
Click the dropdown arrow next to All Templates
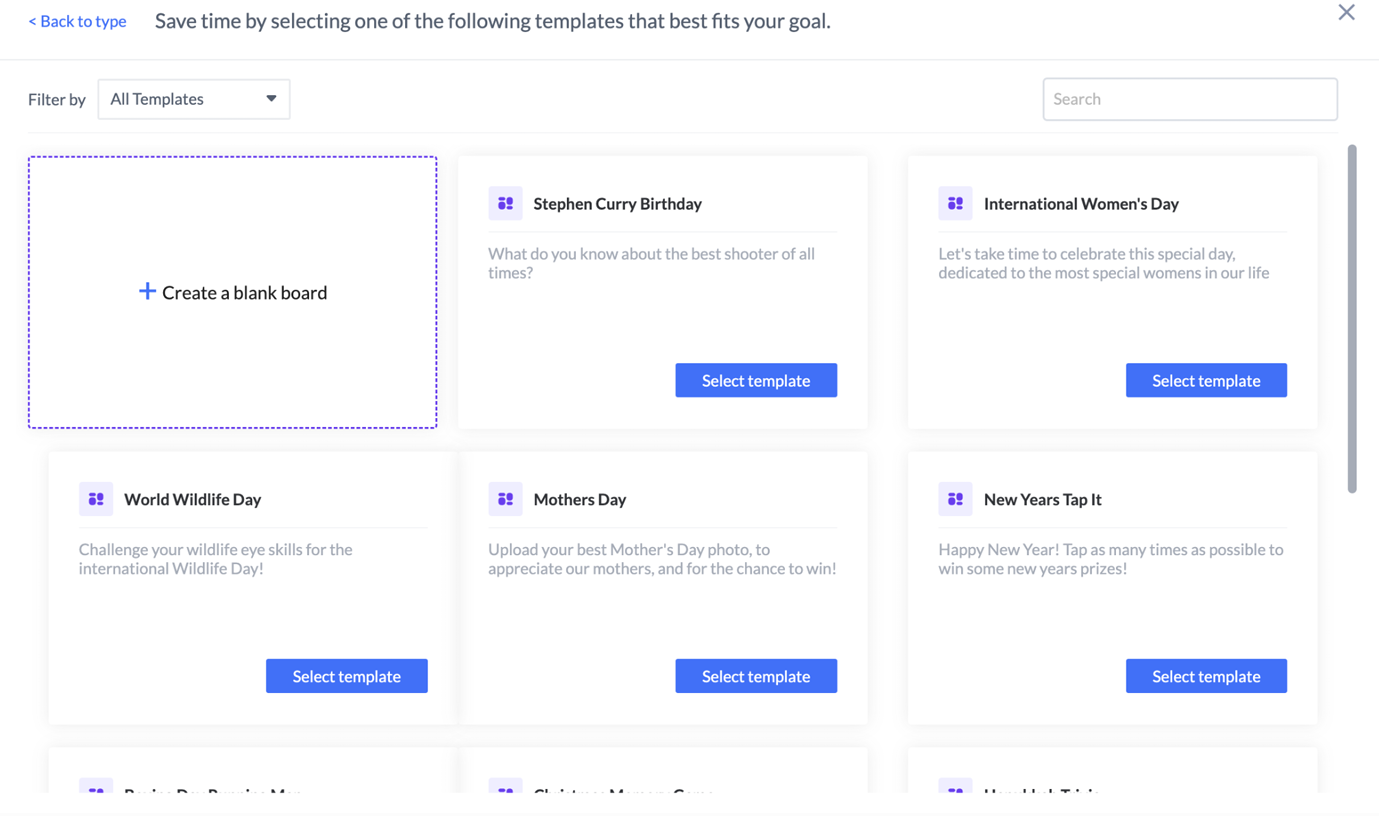(x=271, y=99)
